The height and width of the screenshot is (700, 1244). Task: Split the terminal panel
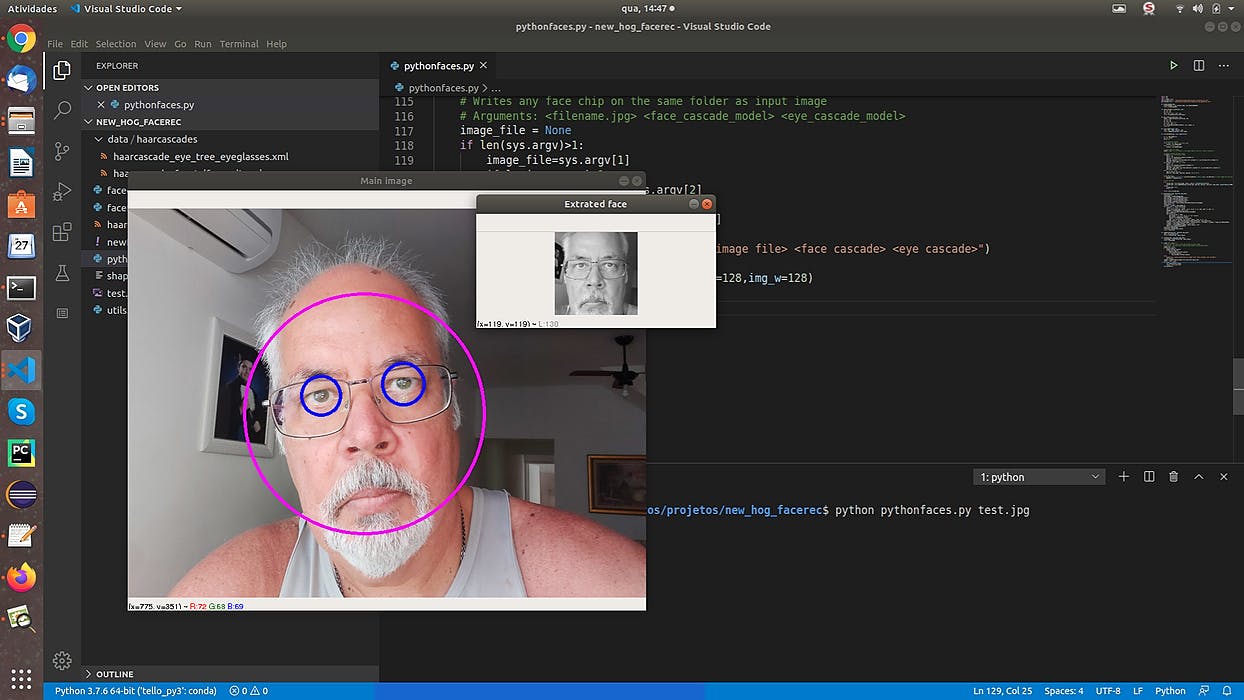coord(1148,476)
